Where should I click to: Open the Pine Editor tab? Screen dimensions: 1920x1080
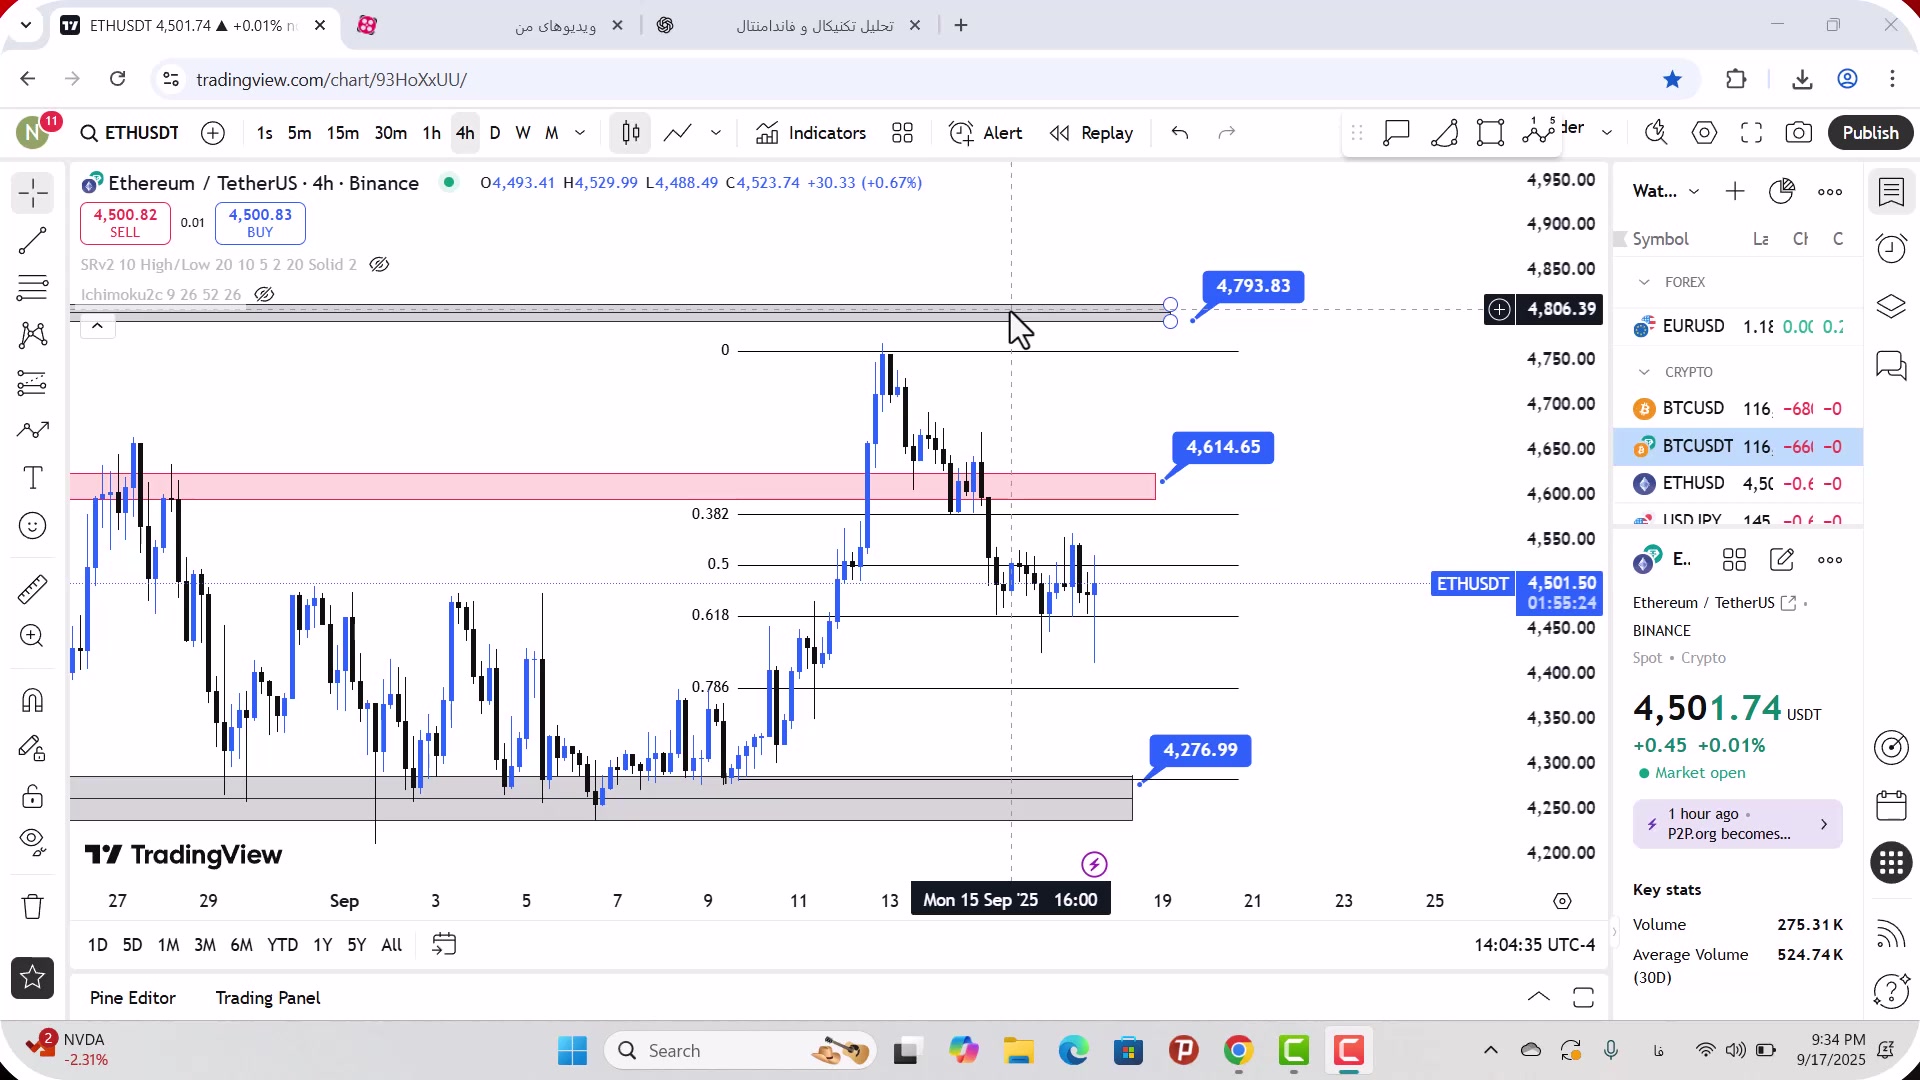point(133,998)
